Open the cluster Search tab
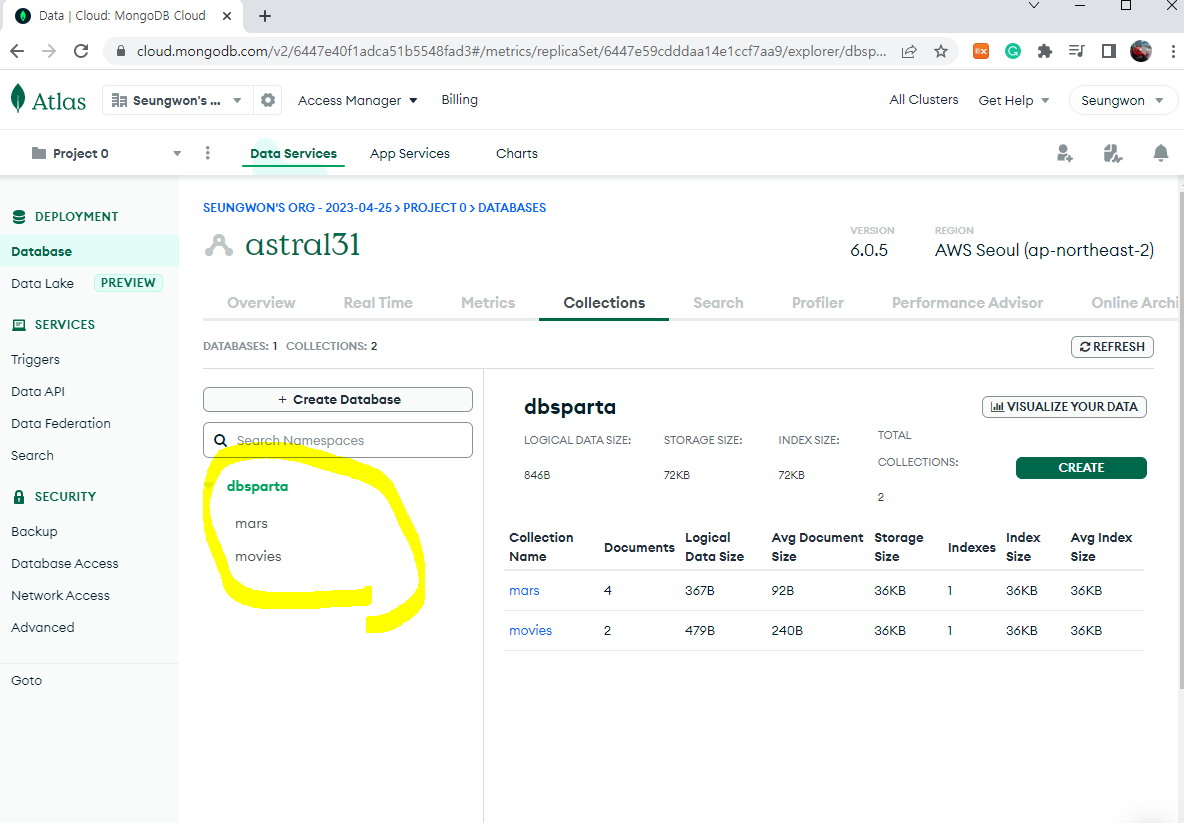 [718, 303]
